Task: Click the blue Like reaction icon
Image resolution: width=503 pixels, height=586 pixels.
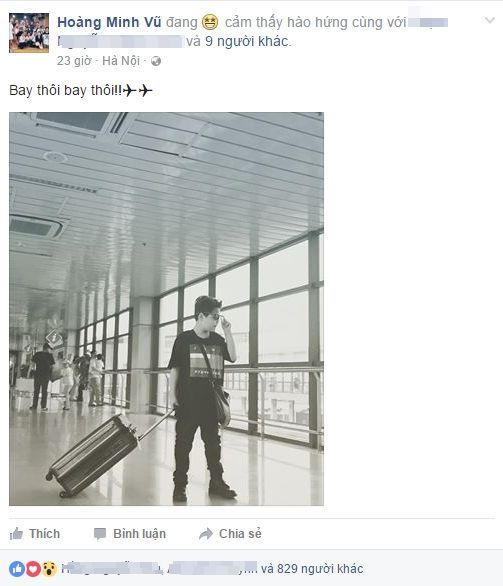Action: 17,569
